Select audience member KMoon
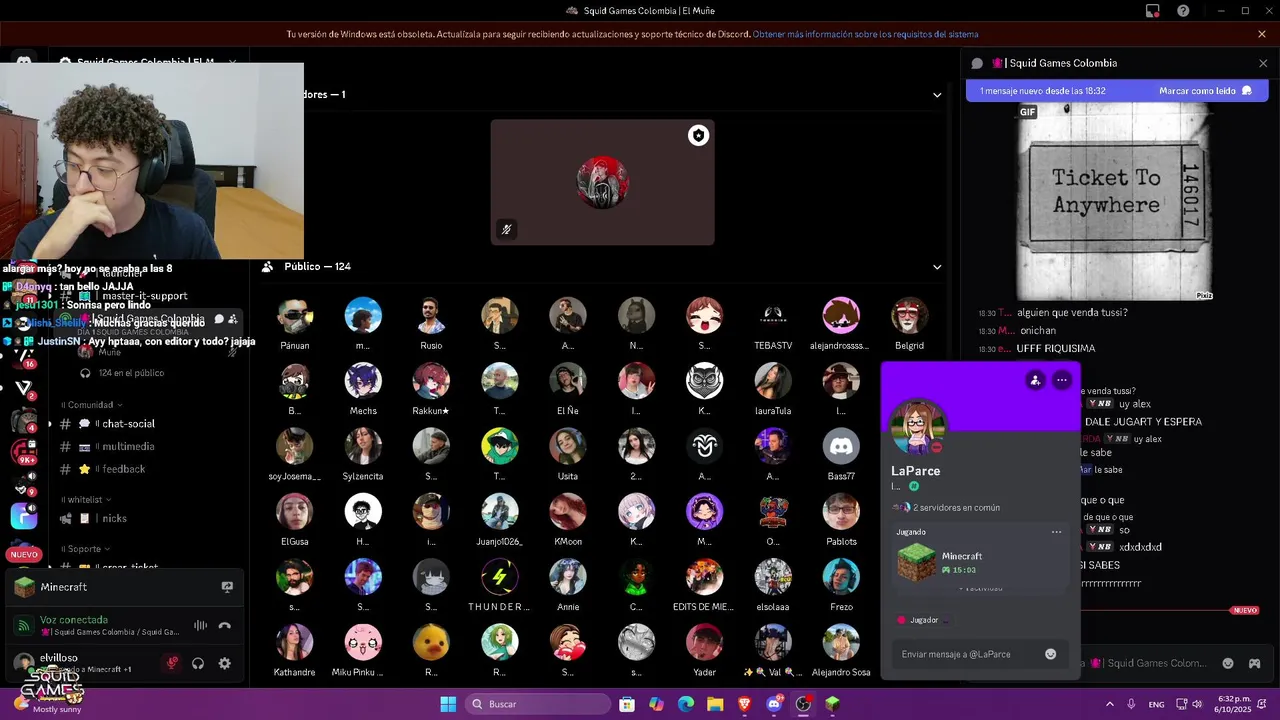This screenshot has height=720, width=1280. coord(568,520)
